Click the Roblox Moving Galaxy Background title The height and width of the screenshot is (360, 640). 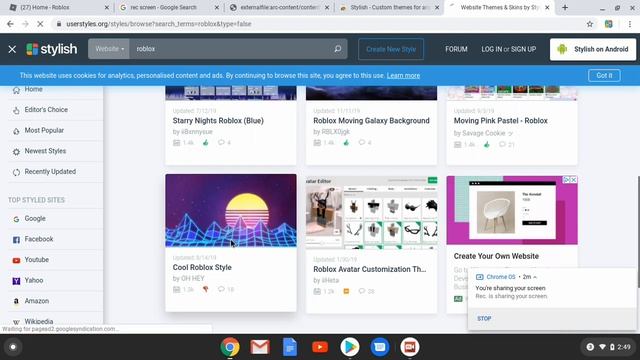pos(371,121)
